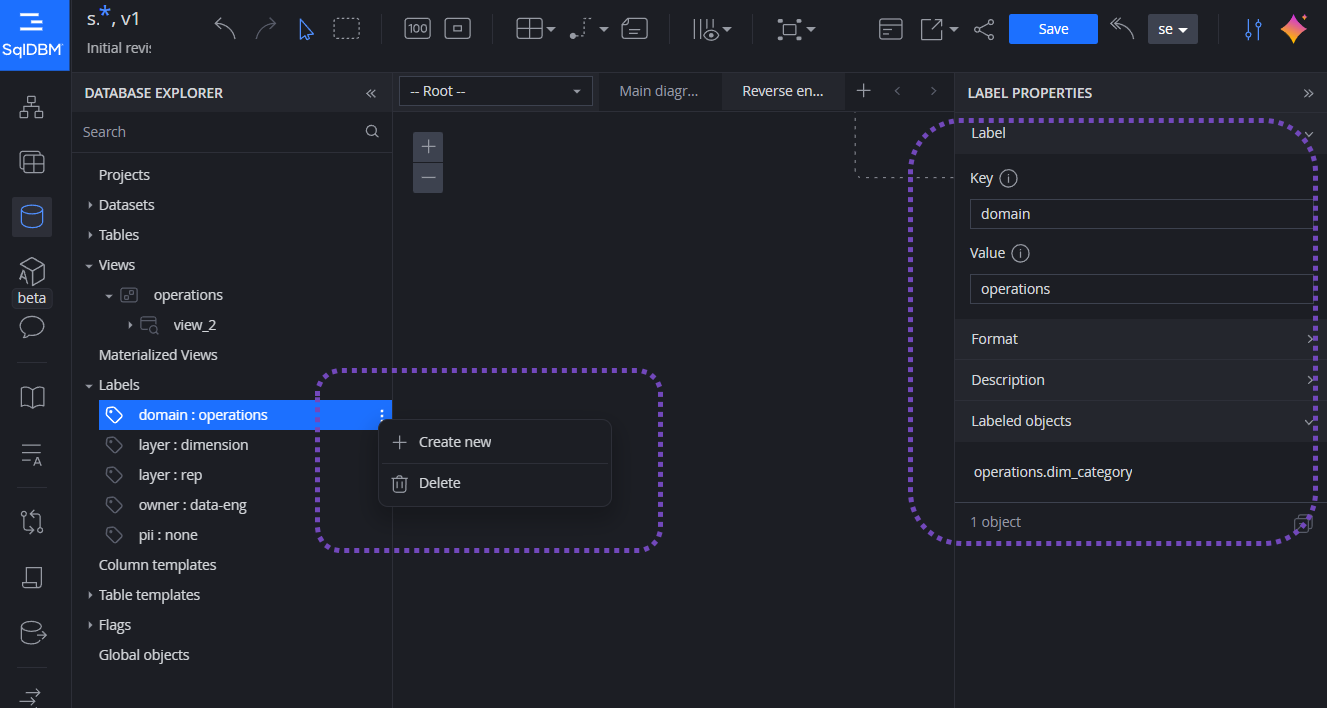
Task: Activate the marquee selection tool
Action: (x=346, y=29)
